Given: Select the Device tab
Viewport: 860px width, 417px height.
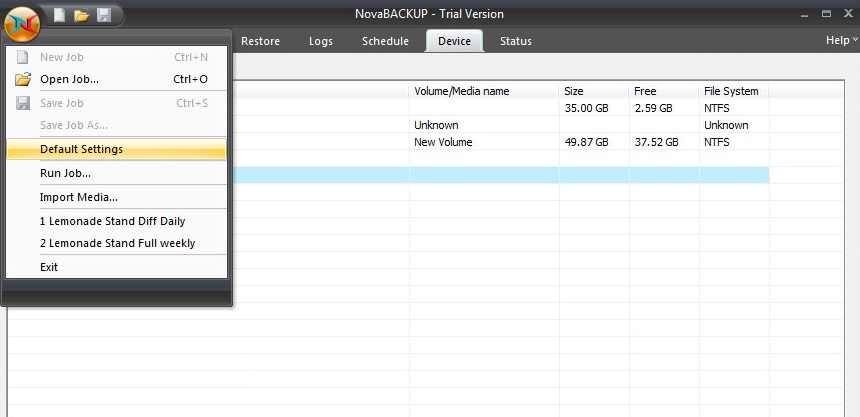Looking at the screenshot, I should click(x=455, y=41).
